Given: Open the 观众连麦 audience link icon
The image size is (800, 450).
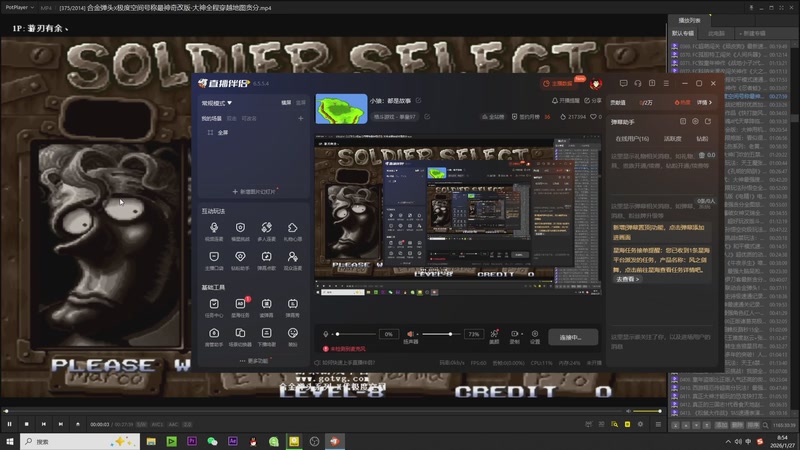Looking at the screenshot, I should pos(292,257).
